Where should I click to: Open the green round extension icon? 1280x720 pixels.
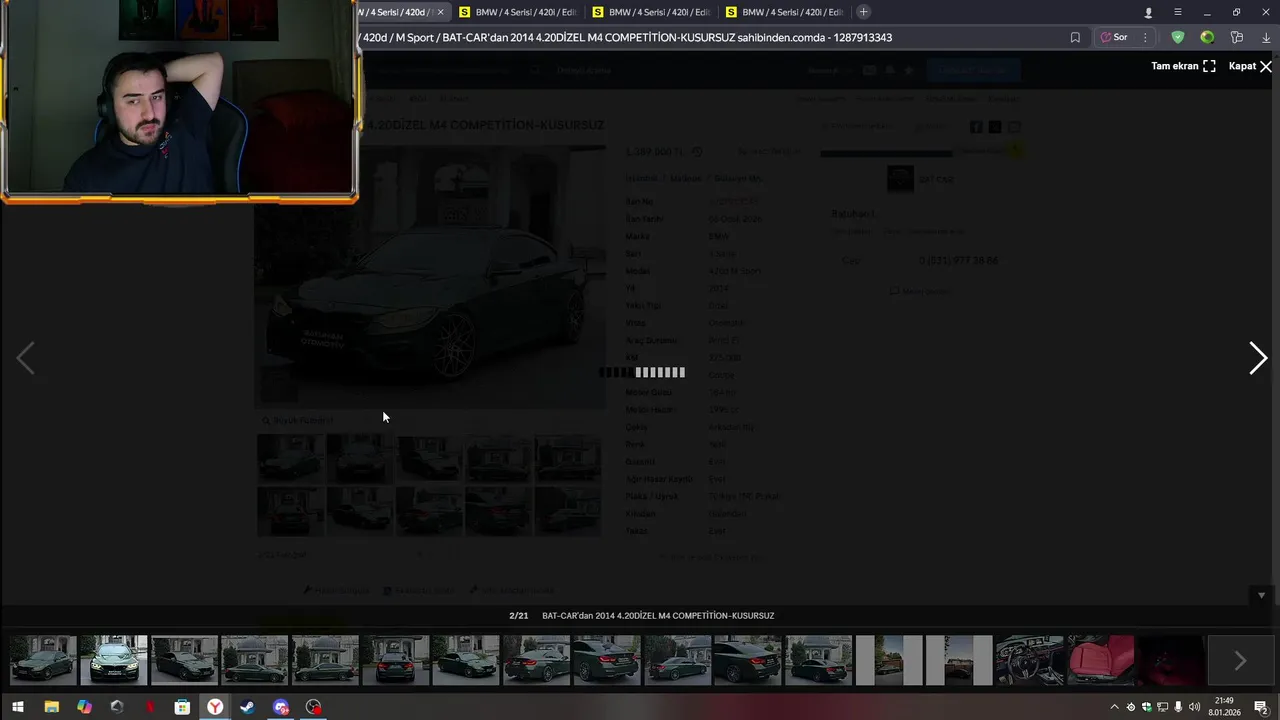coord(1207,37)
